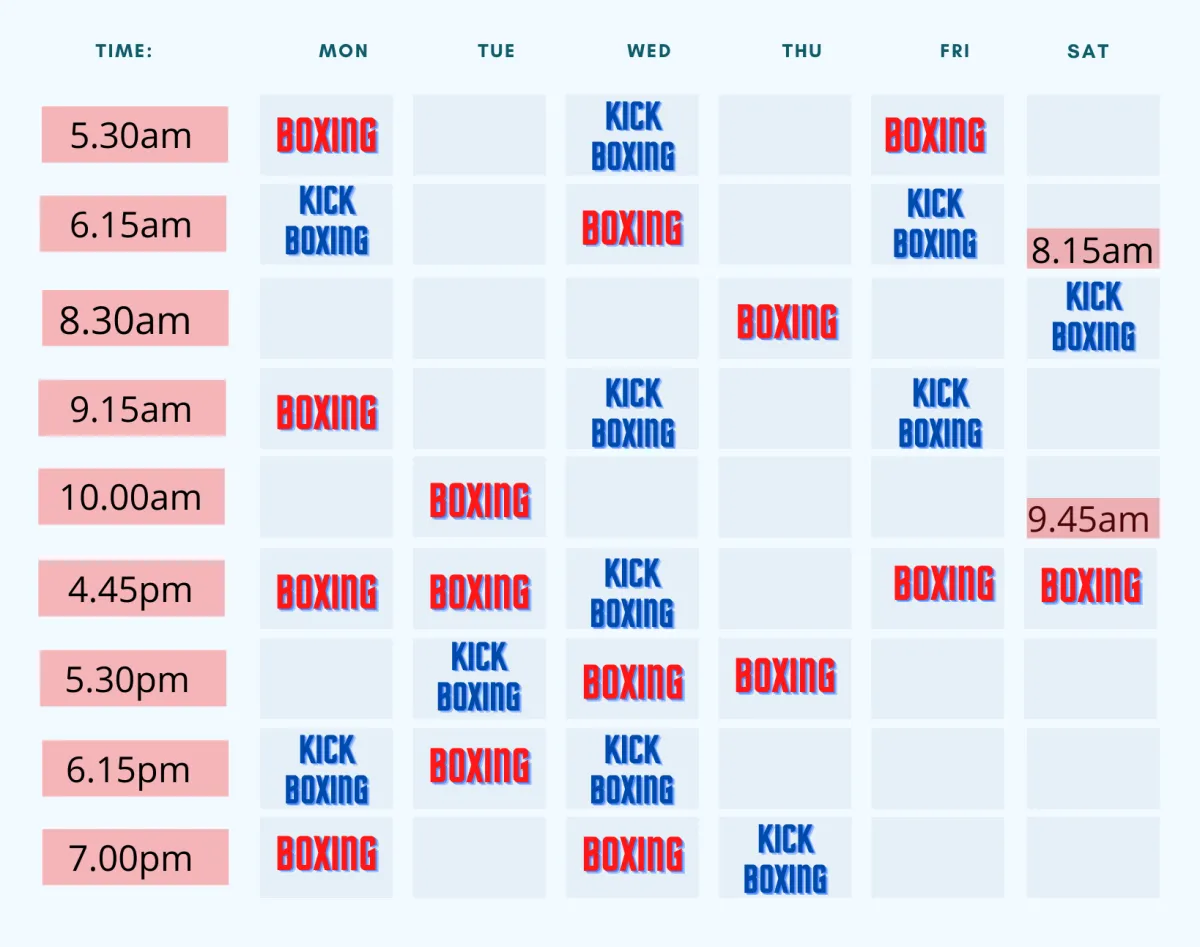The image size is (1200, 947).
Task: Click the MON column header
Action: click(343, 51)
